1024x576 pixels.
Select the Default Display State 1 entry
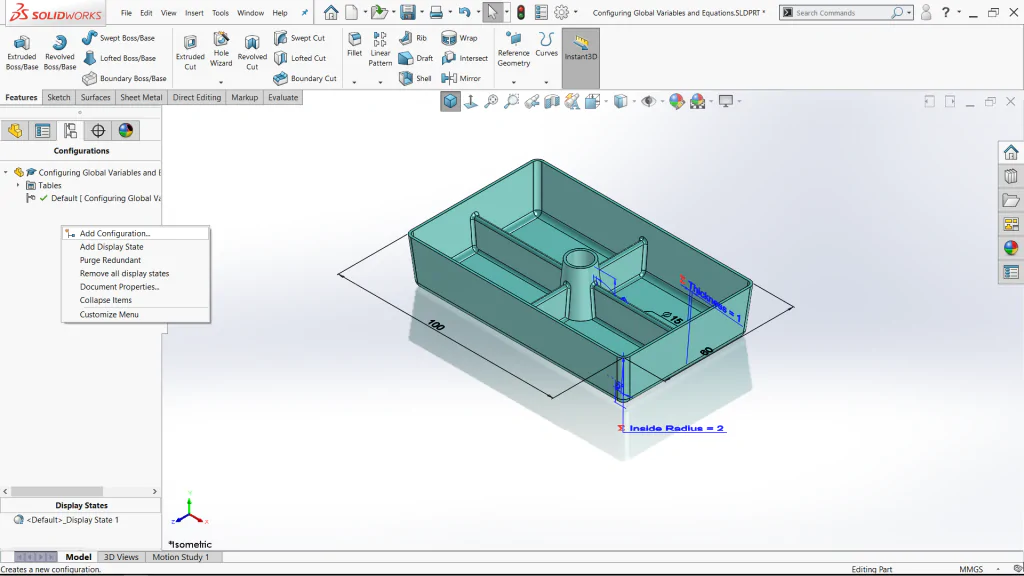tap(66, 520)
